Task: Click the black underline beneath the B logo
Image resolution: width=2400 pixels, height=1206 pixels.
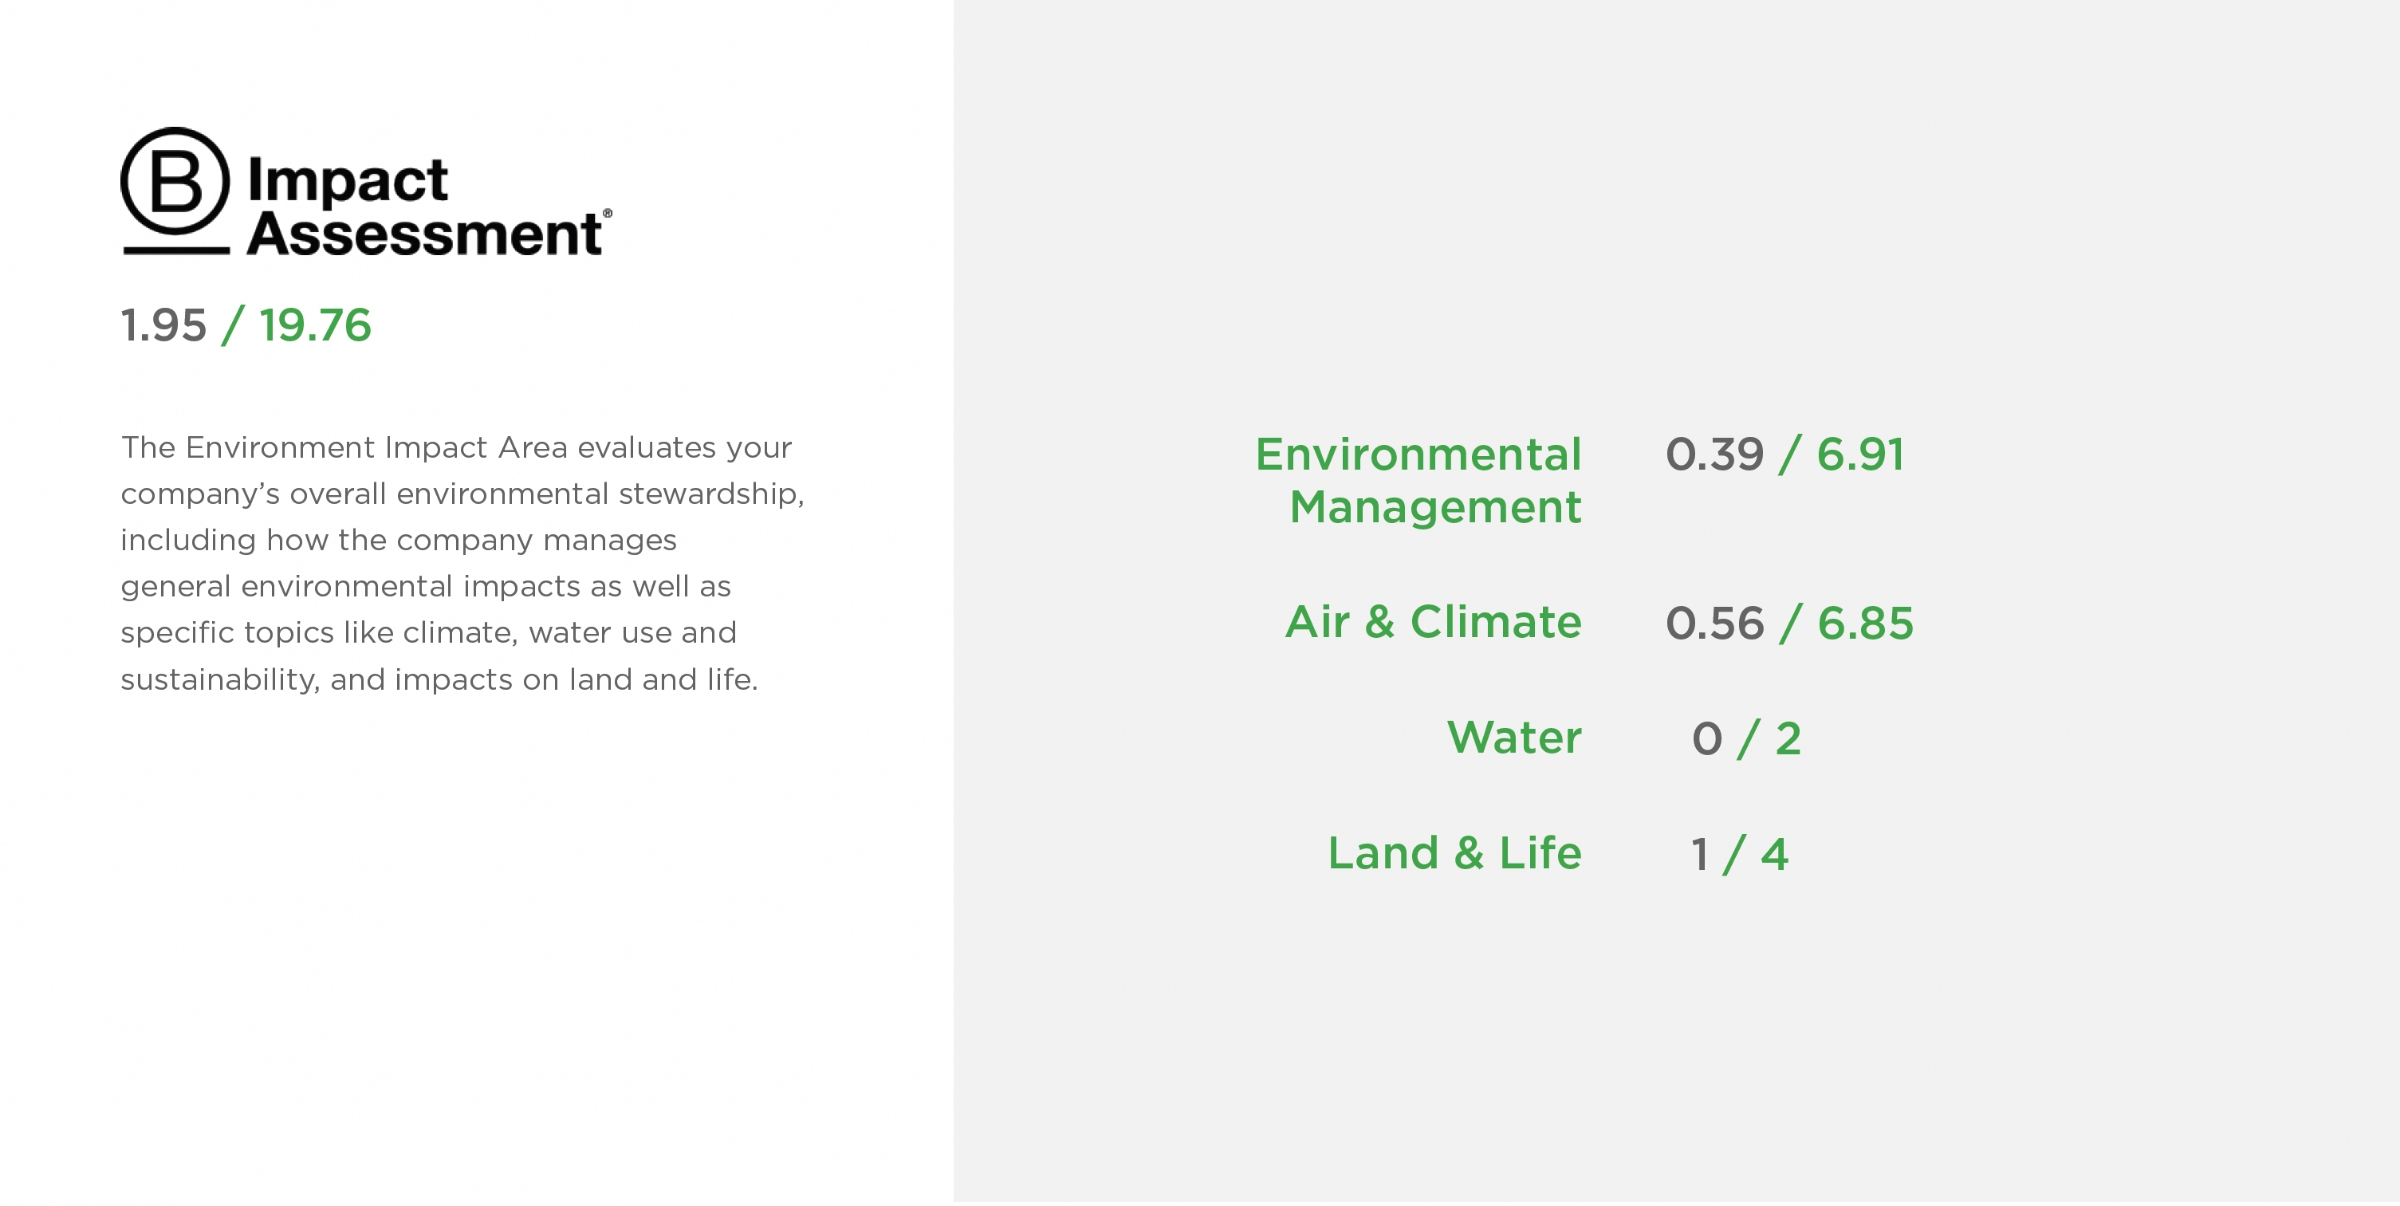Action: [176, 250]
